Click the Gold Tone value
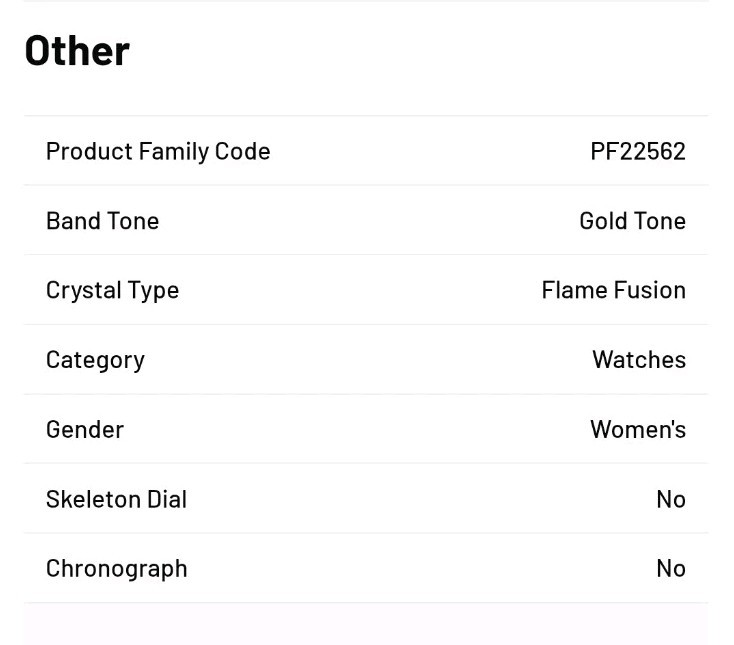The height and width of the screenshot is (645, 734). (x=633, y=220)
